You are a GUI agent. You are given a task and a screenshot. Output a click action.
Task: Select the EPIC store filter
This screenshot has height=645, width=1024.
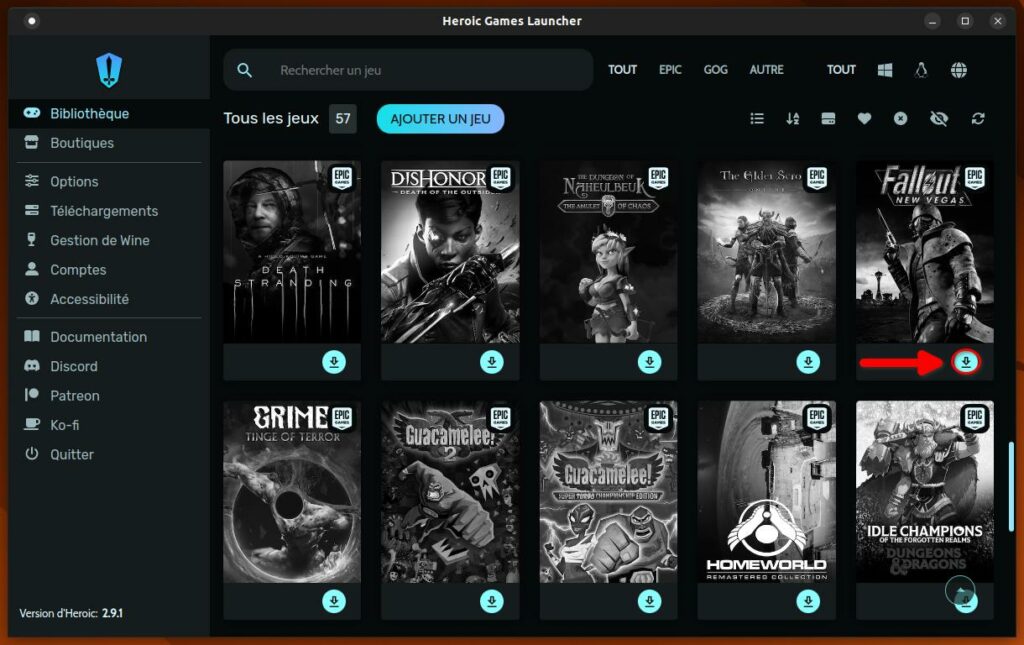tap(670, 70)
